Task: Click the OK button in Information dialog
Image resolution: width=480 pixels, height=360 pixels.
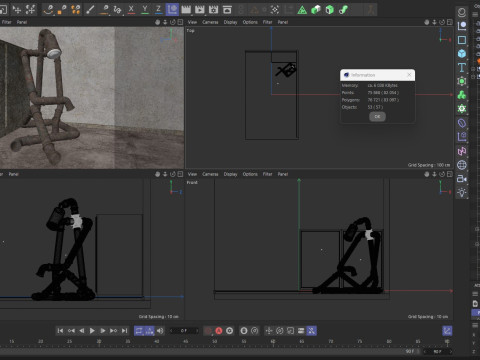Action: pyautogui.click(x=377, y=116)
